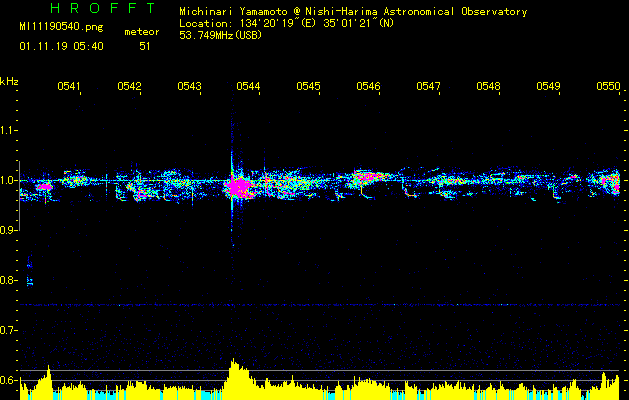Click the HROFFT title text
The height and width of the screenshot is (400, 629).
103,8
